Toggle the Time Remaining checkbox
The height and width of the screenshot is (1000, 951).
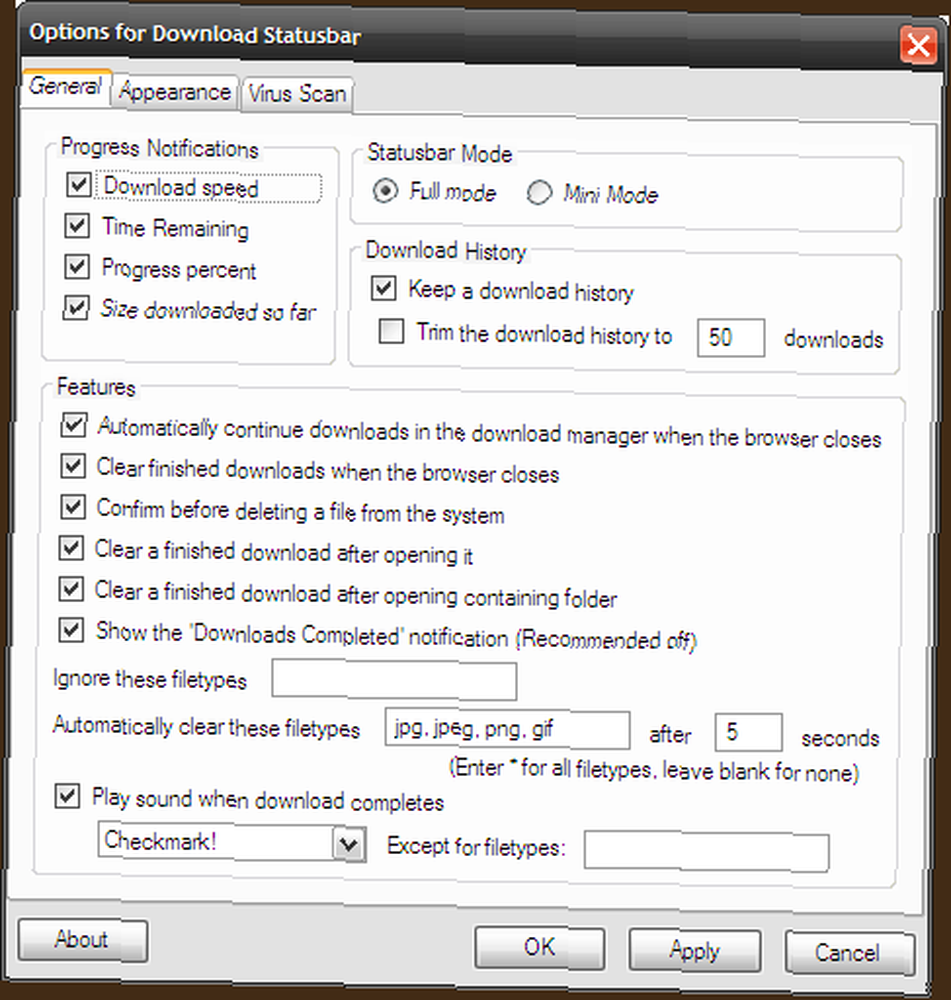click(x=77, y=226)
